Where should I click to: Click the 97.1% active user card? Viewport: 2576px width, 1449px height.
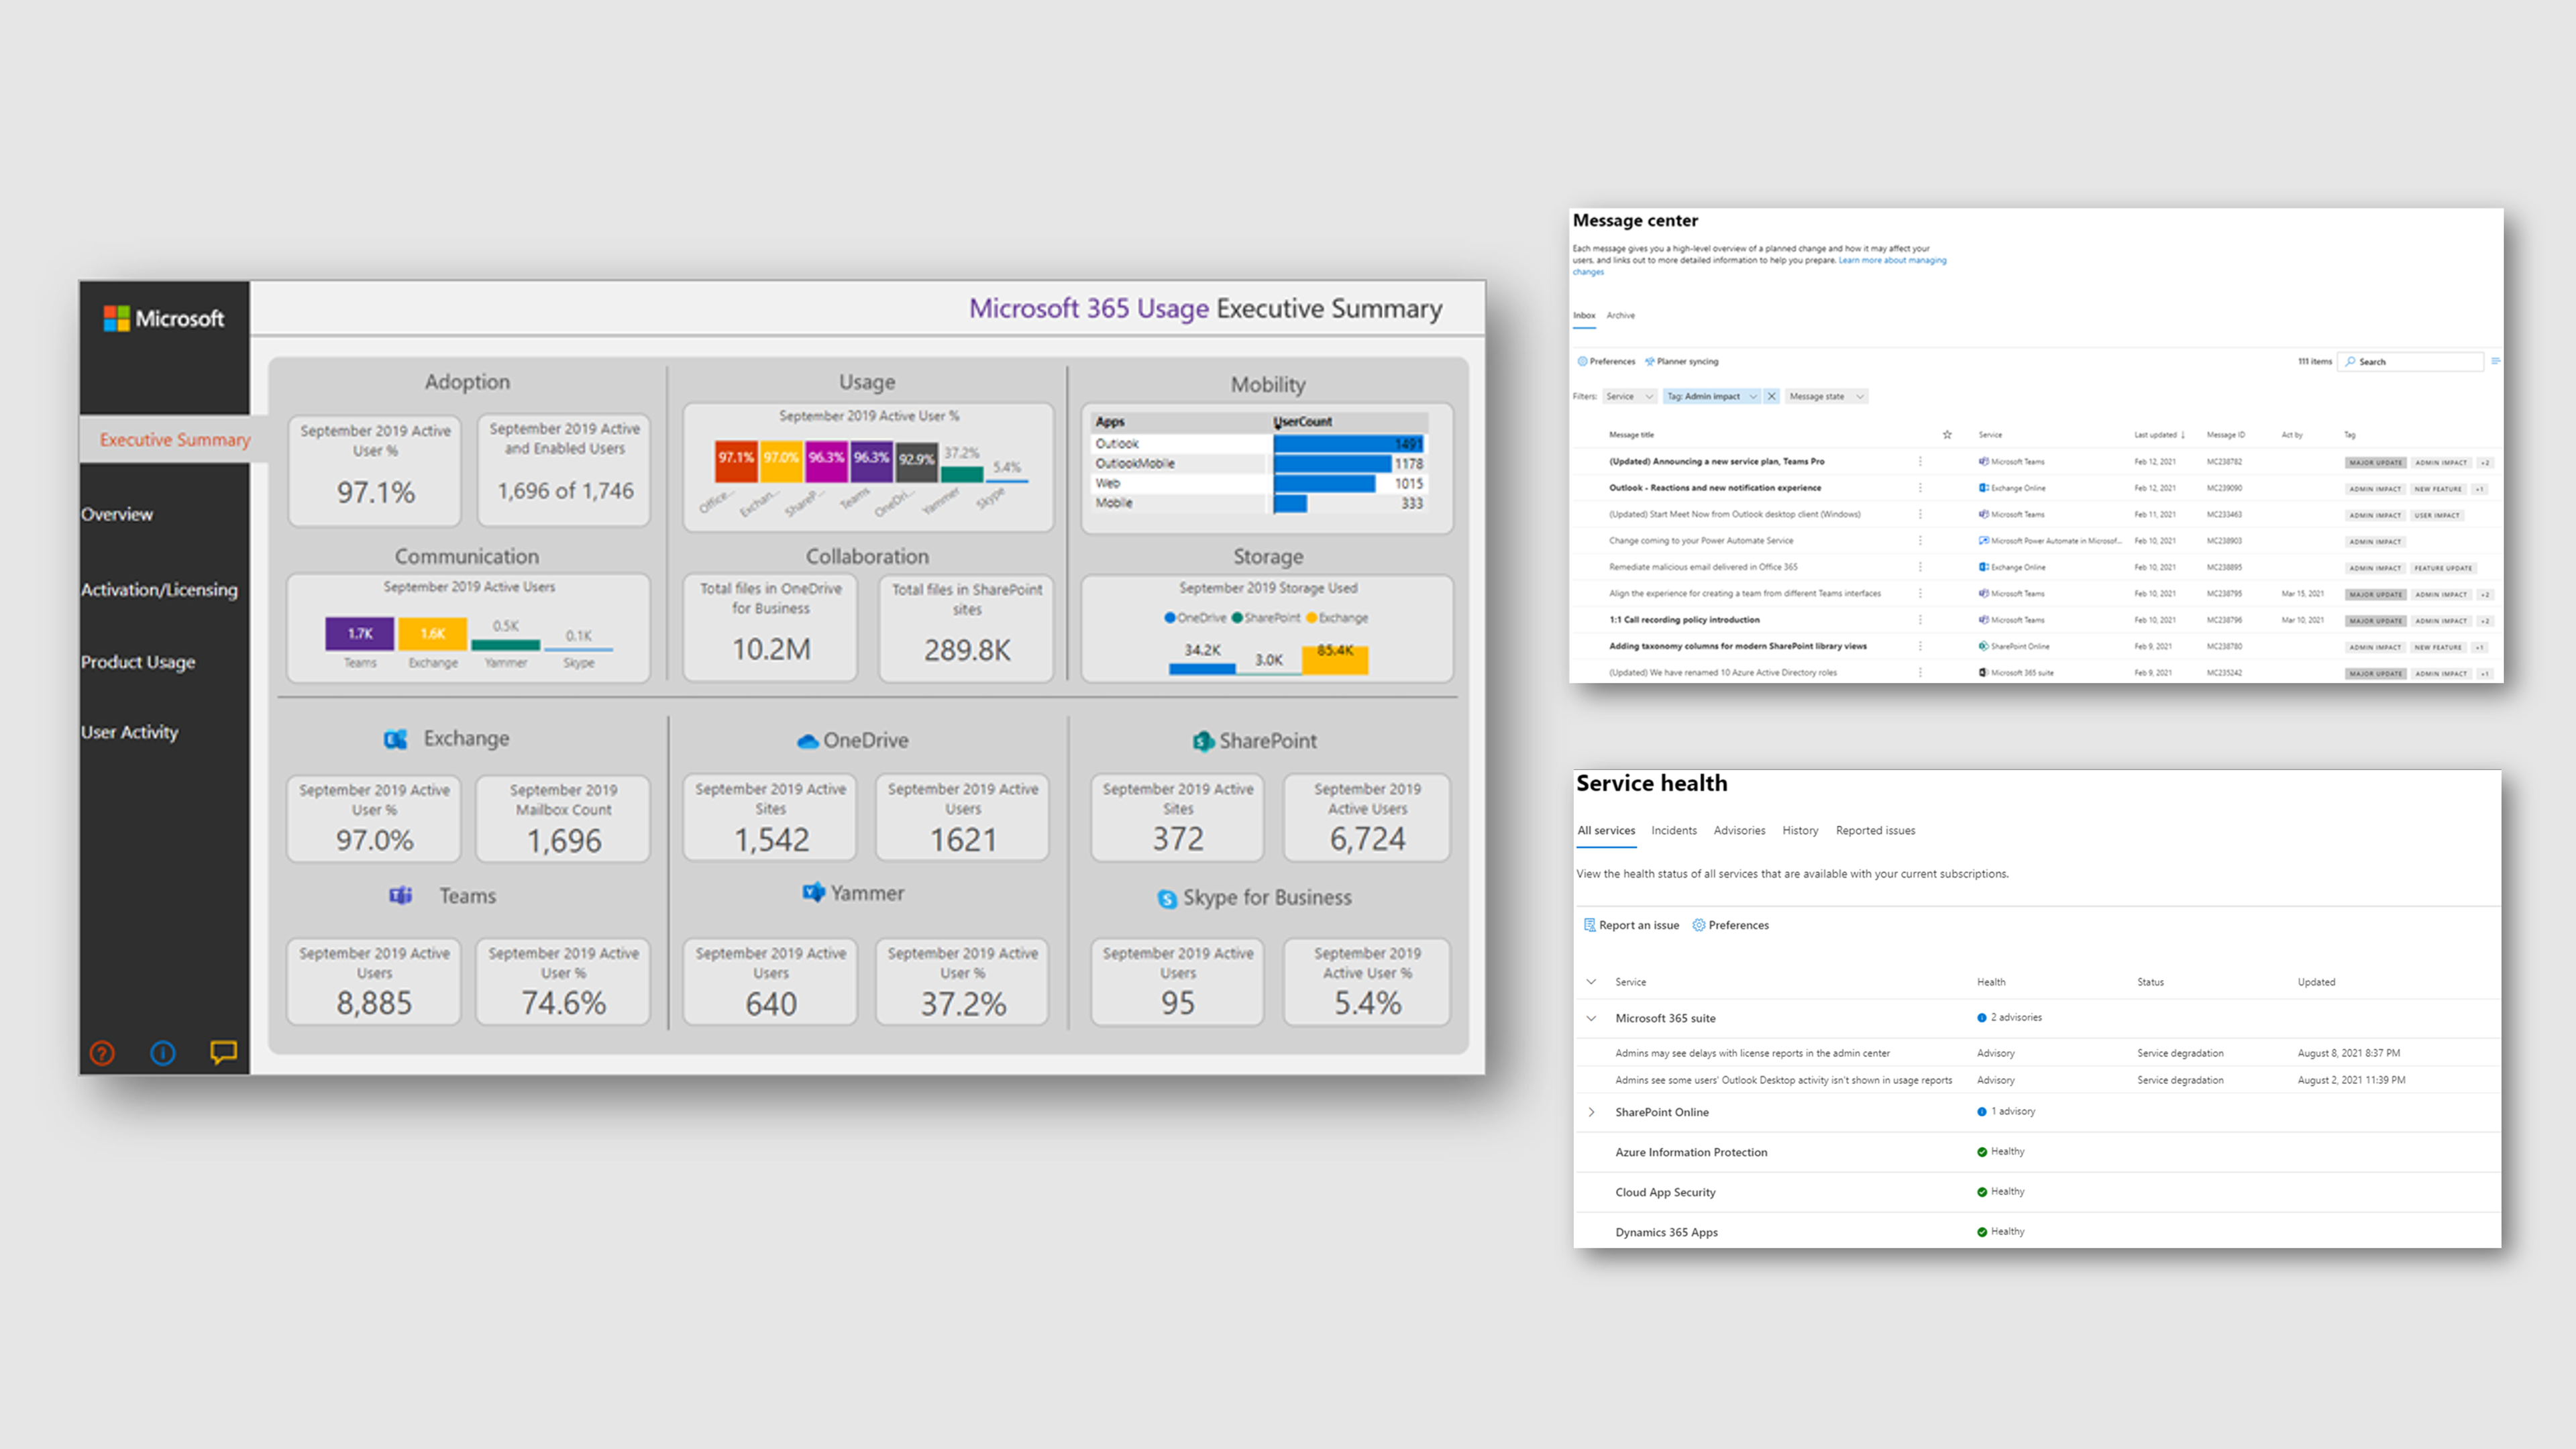375,470
